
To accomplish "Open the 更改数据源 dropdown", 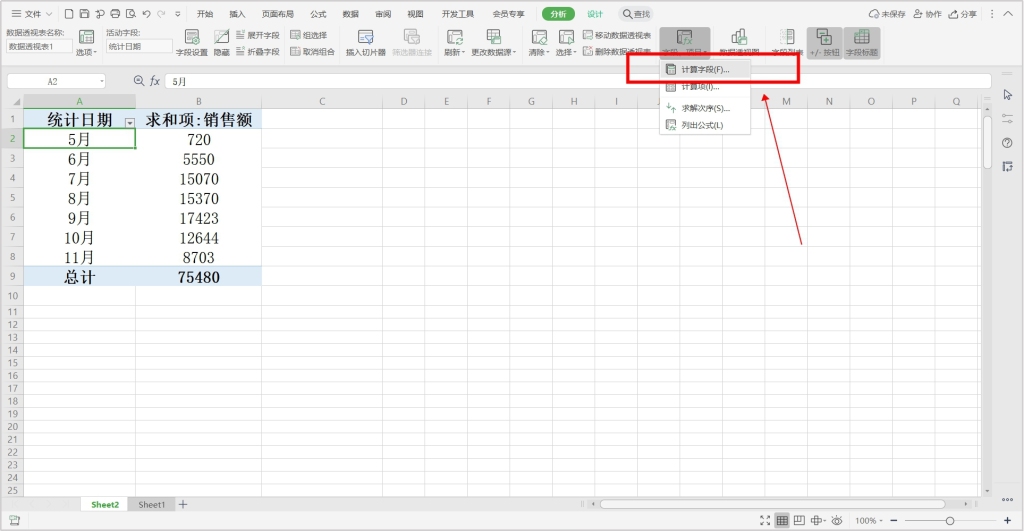I will pyautogui.click(x=494, y=42).
